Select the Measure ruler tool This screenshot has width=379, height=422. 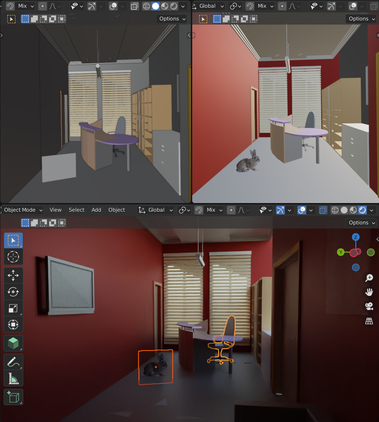[13, 378]
